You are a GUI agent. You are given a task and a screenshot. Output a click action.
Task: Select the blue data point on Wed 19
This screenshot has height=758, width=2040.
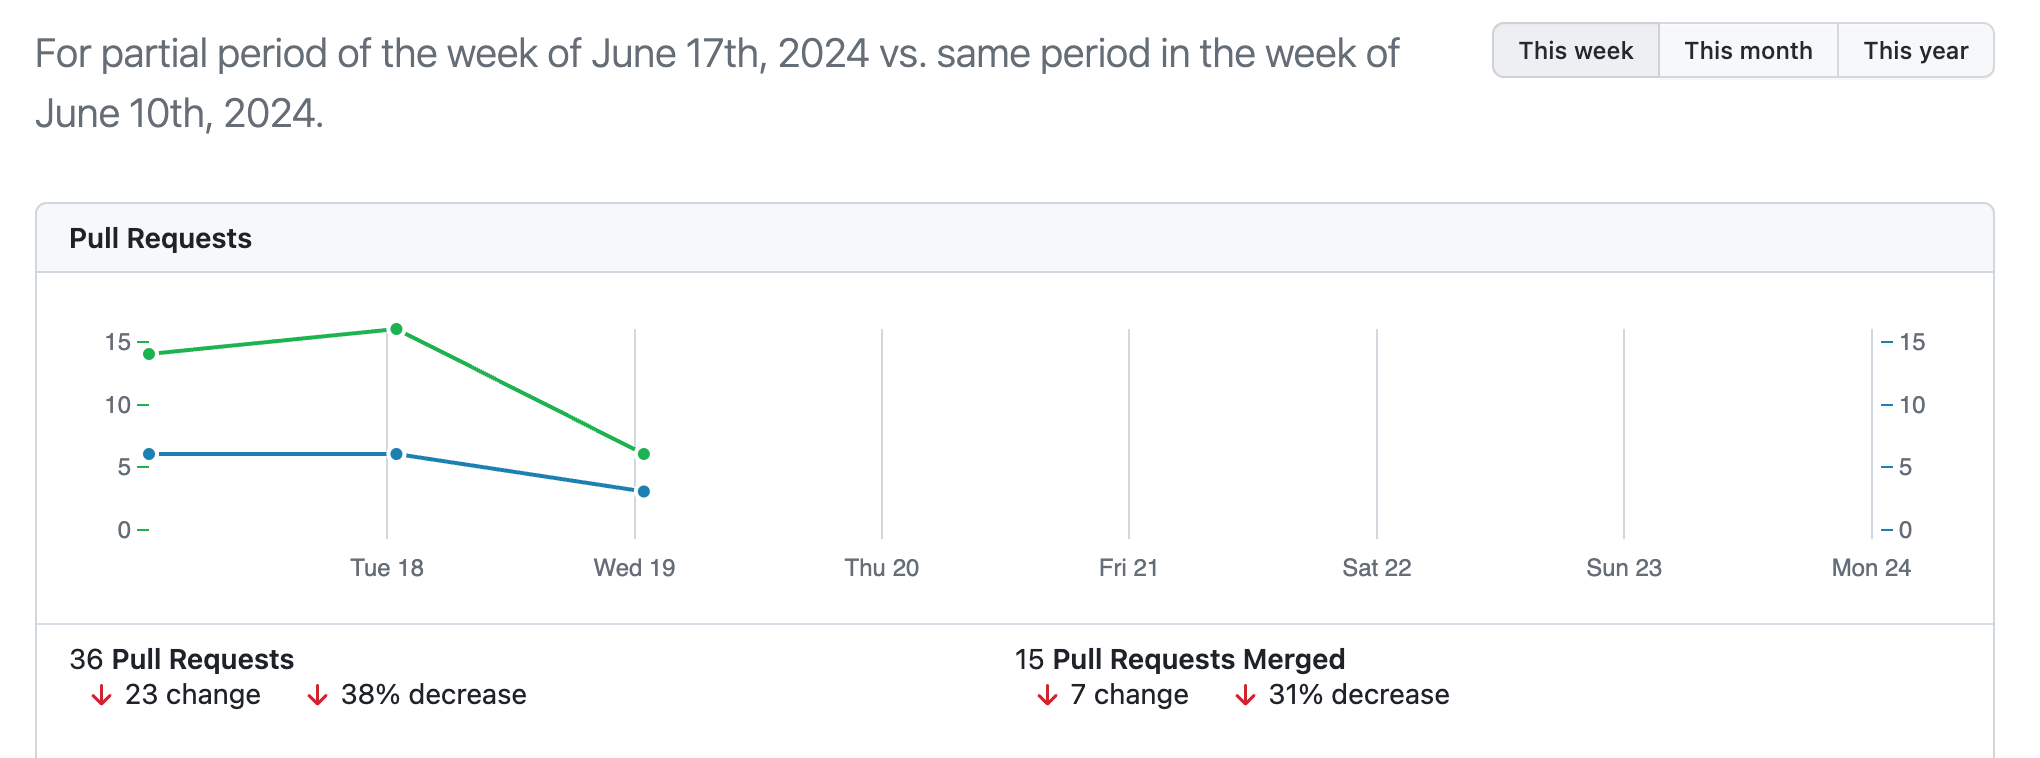[x=642, y=490]
